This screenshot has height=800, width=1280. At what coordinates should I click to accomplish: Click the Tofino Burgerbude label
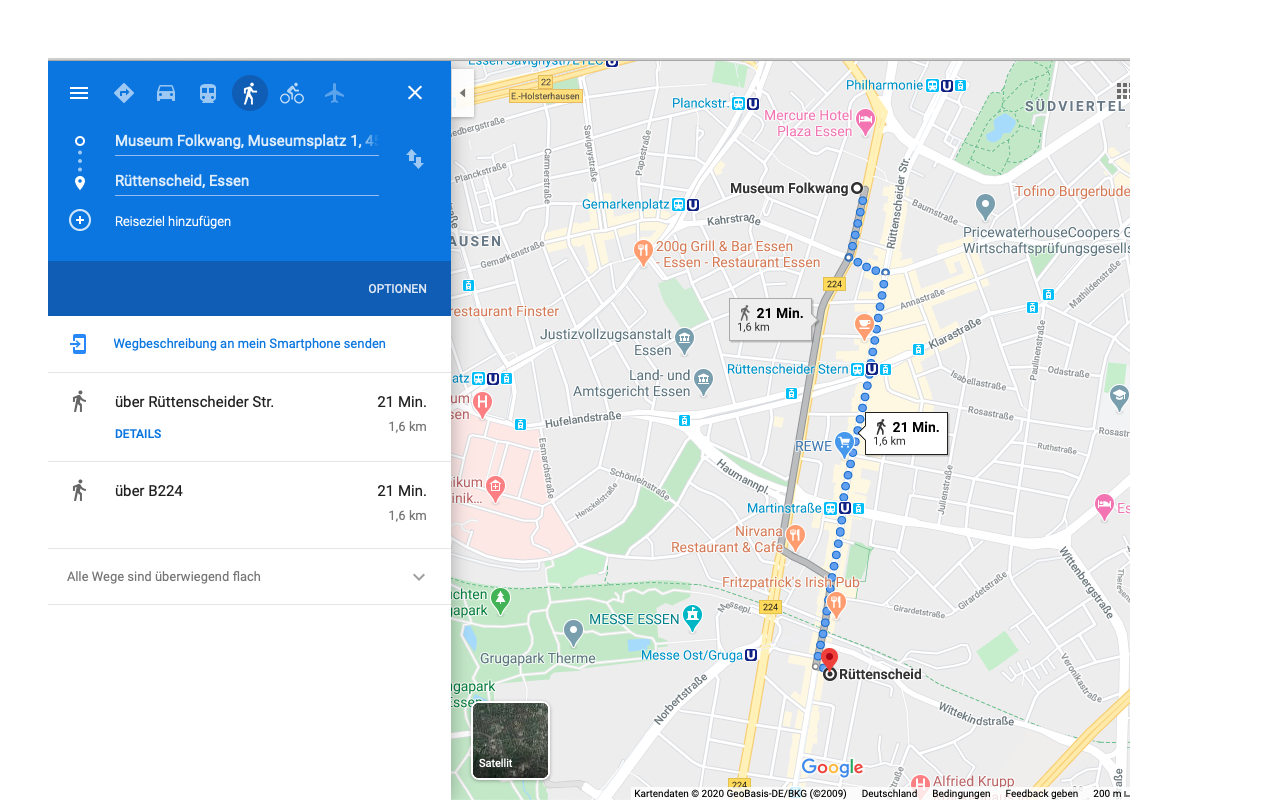pos(1072,191)
